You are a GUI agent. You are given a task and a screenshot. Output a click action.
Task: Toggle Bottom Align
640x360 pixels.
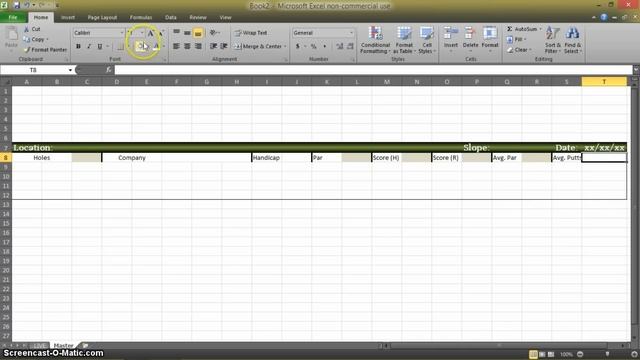pyautogui.click(x=198, y=33)
